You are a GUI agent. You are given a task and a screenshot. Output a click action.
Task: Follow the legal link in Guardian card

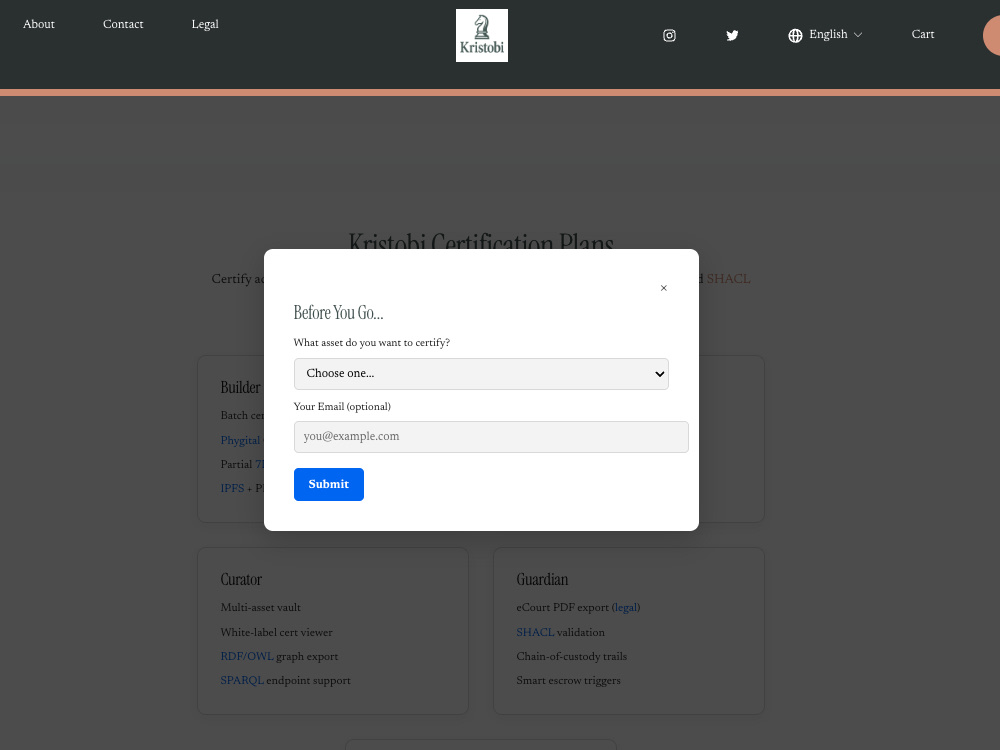pos(626,608)
